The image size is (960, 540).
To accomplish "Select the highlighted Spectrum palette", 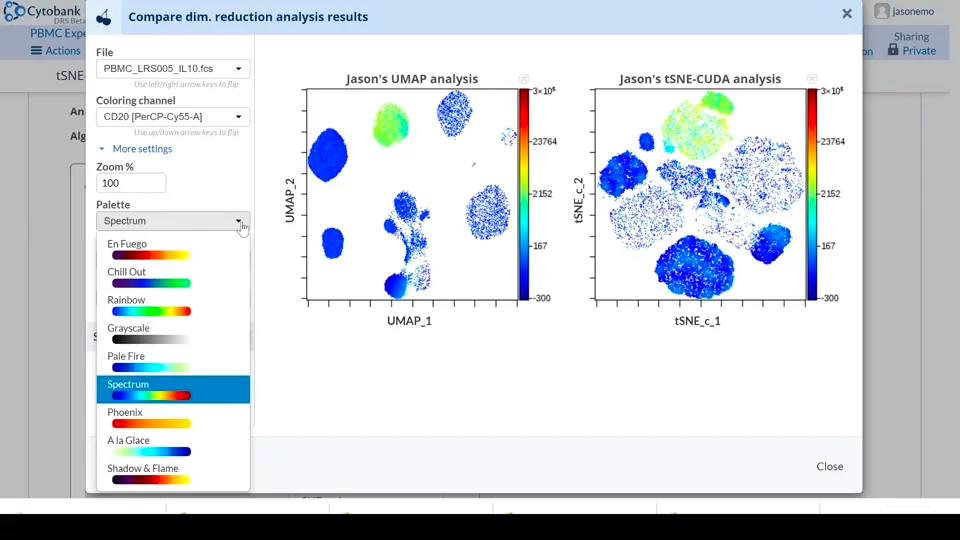I will click(x=173, y=389).
